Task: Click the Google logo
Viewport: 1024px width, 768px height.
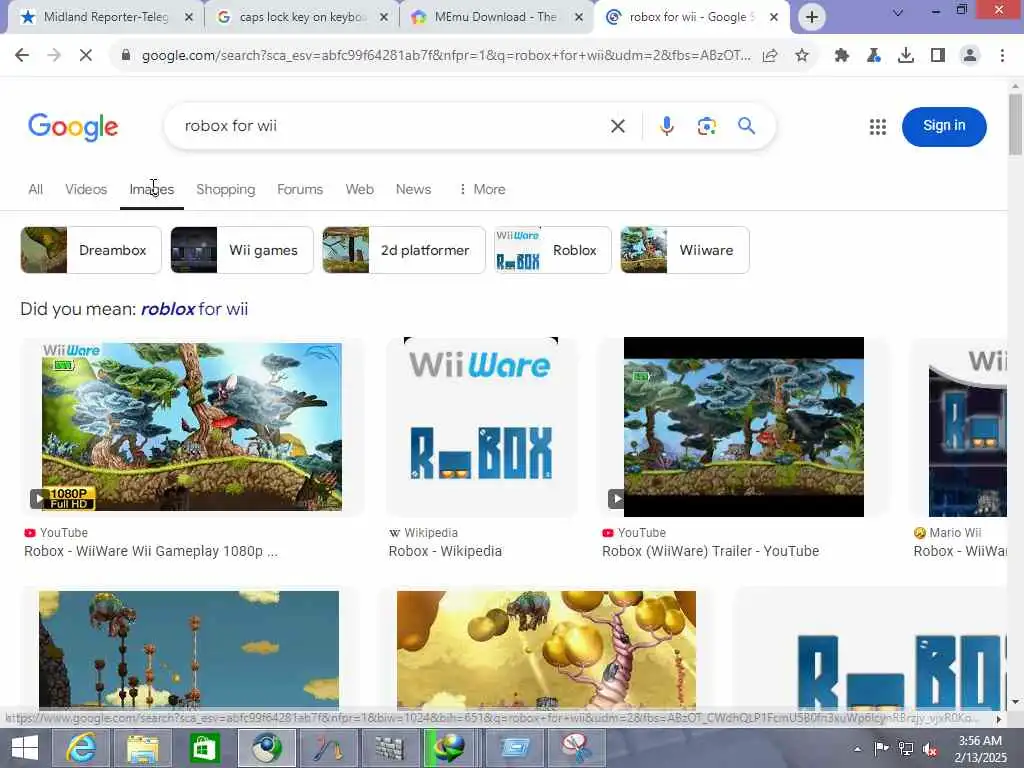Action: click(x=73, y=127)
